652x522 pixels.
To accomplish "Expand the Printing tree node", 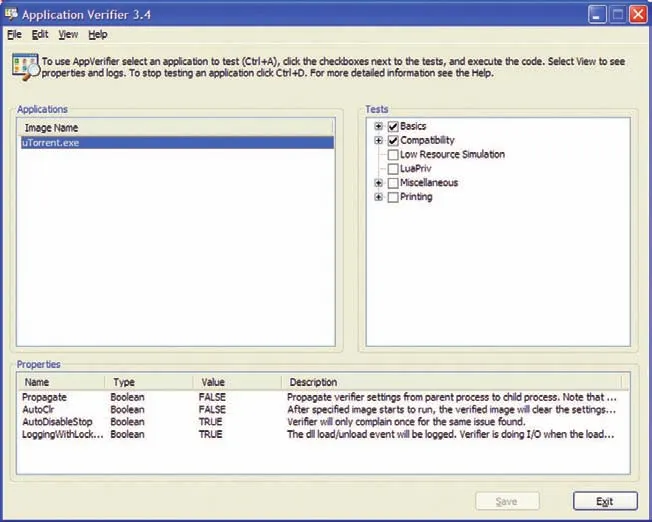I will 378,197.
